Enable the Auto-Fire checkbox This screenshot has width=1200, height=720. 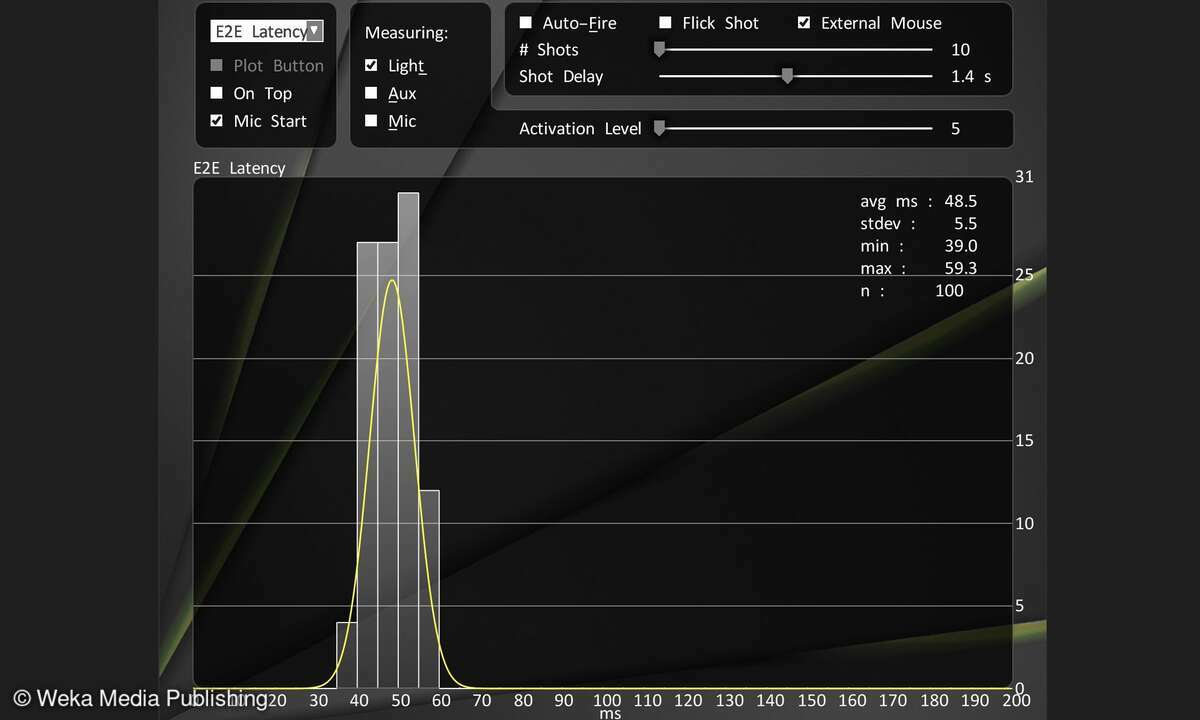point(526,23)
